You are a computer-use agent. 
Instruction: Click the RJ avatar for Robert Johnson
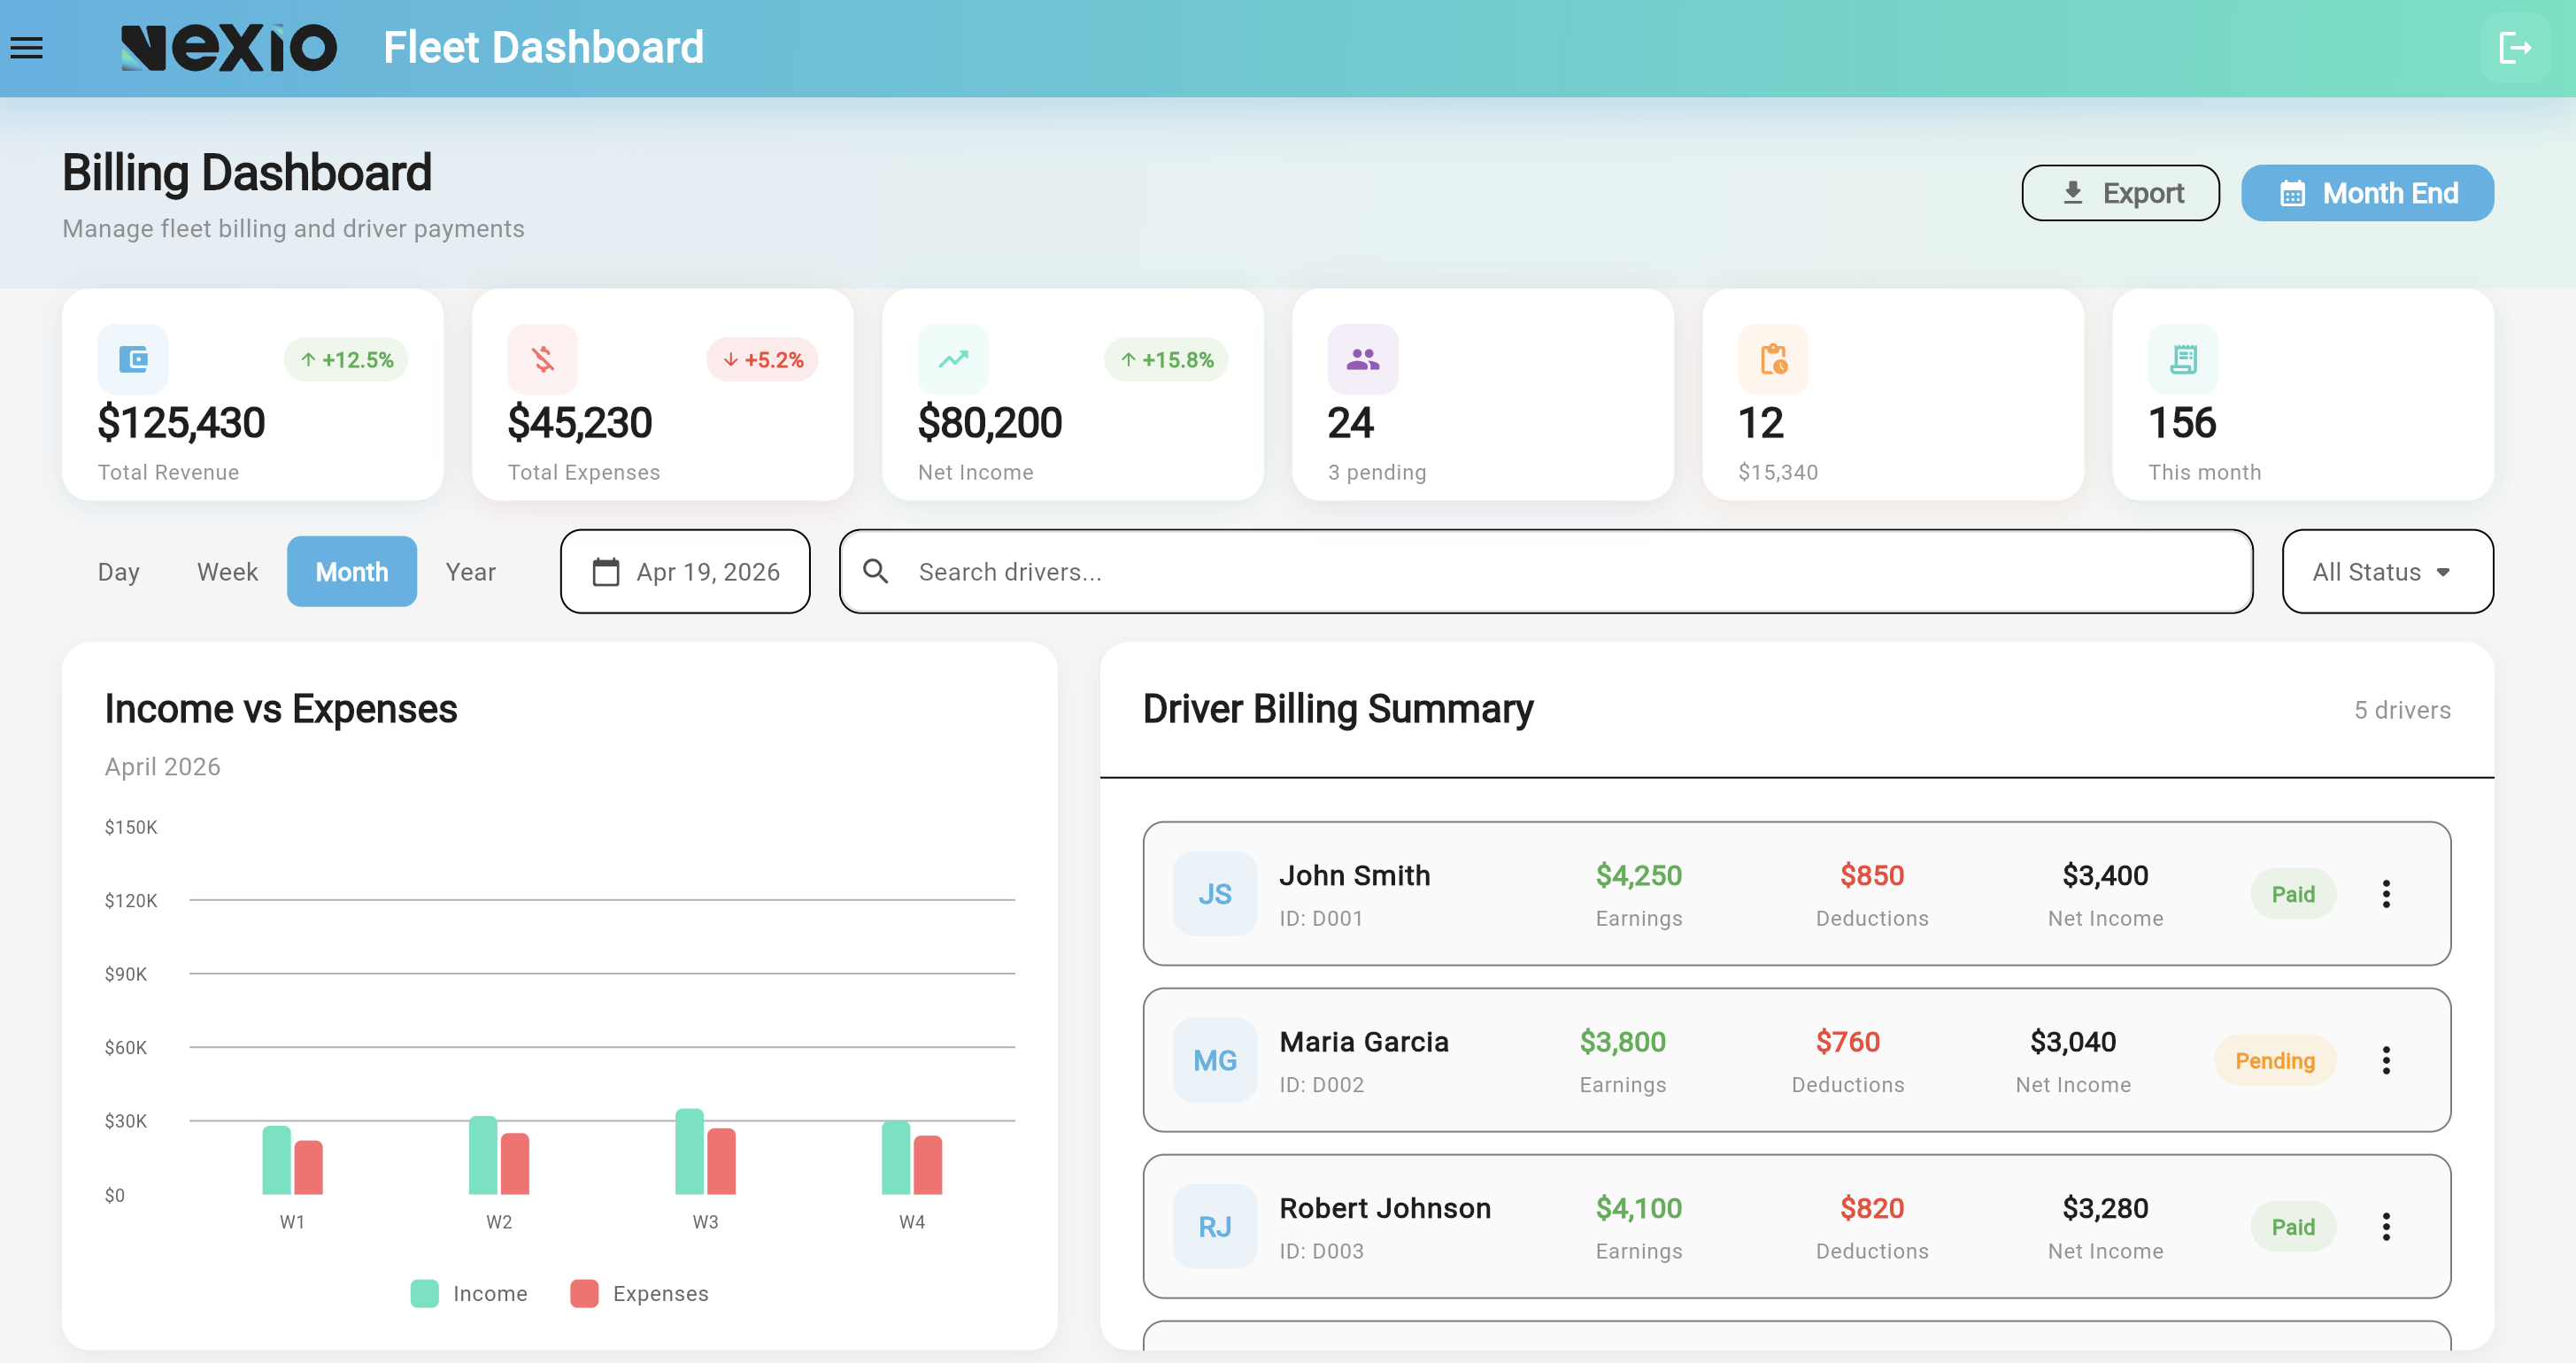(x=1215, y=1227)
